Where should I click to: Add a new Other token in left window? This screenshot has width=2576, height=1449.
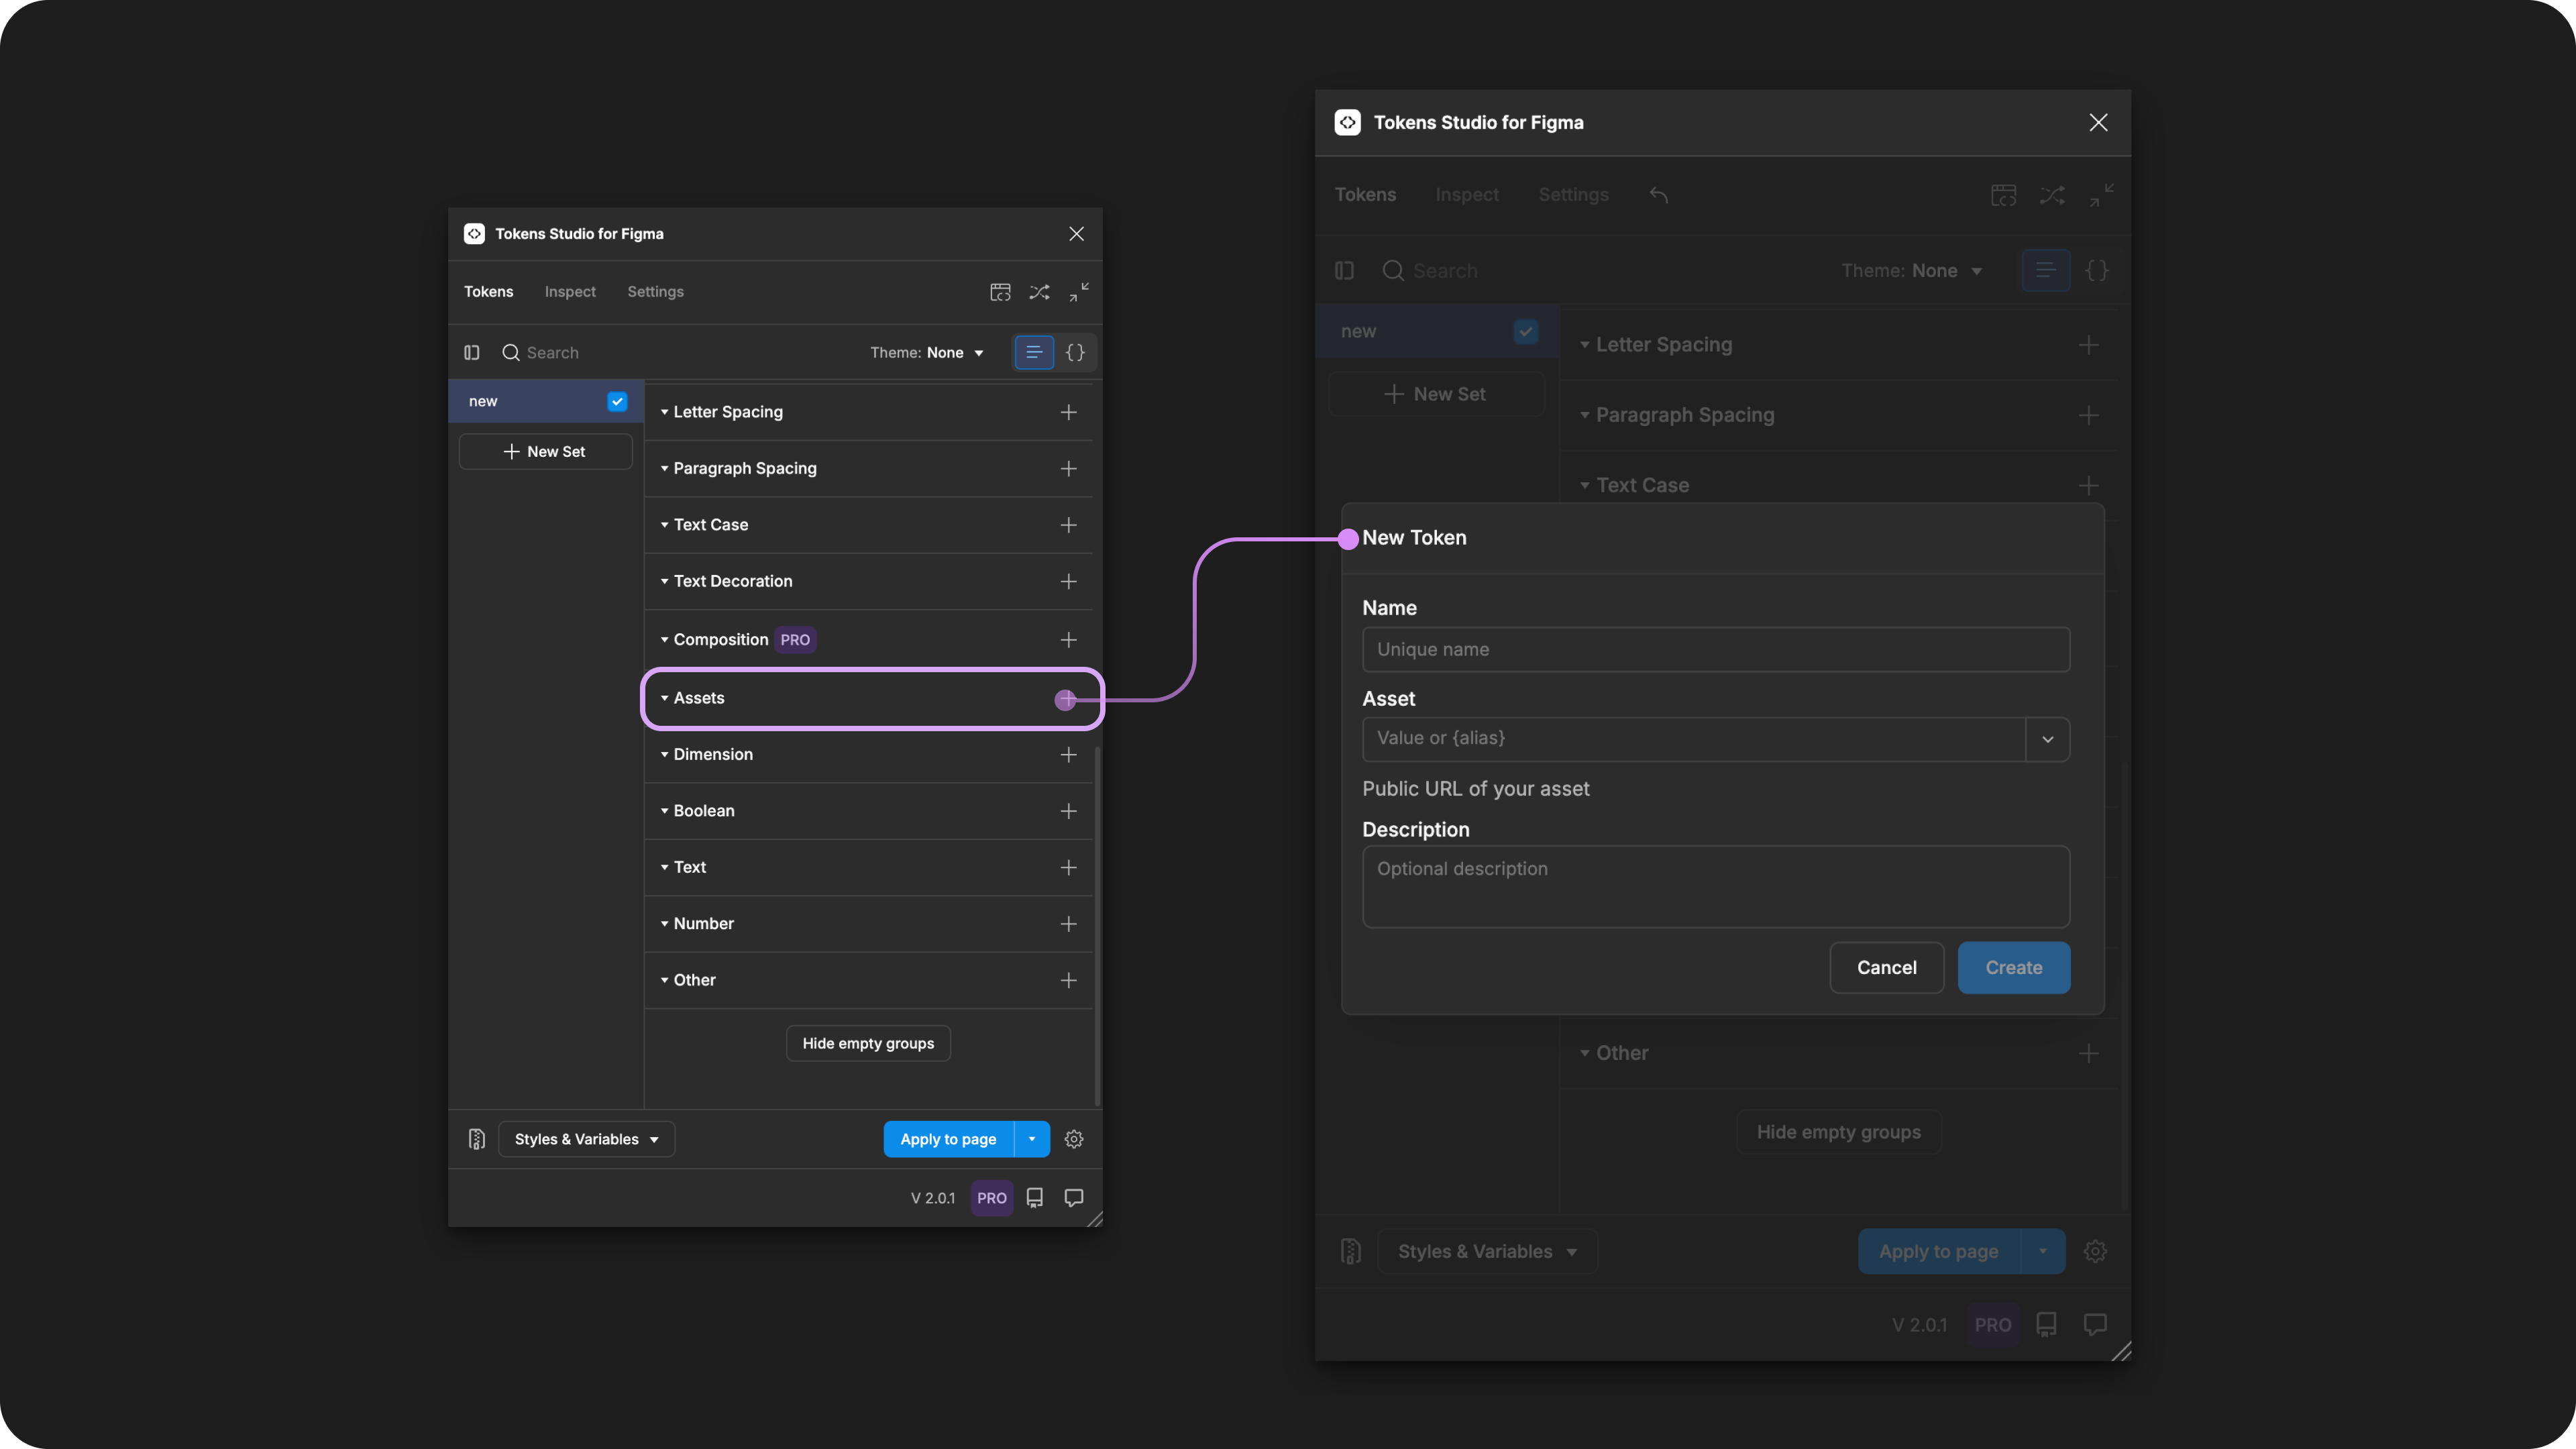[x=1068, y=980]
